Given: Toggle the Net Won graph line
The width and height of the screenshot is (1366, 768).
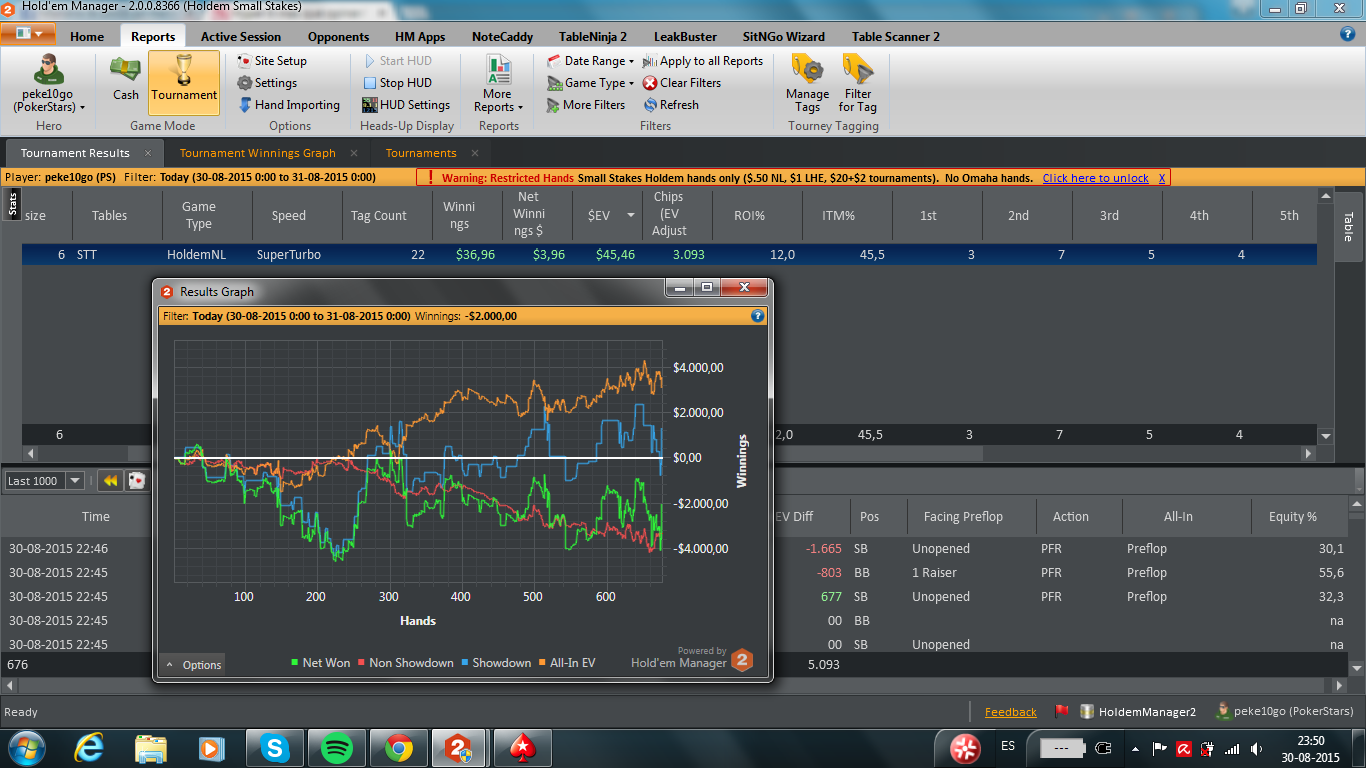Looking at the screenshot, I should (320, 663).
